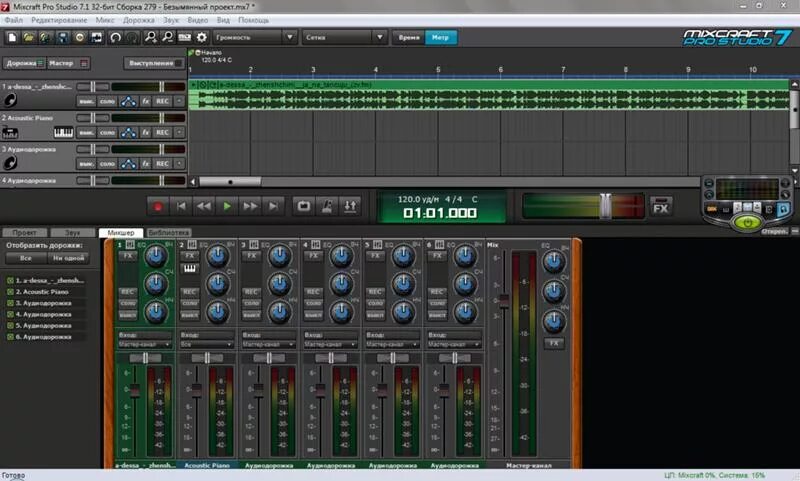Image resolution: width=800 pixels, height=481 pixels.
Task: Click the track 3 Аудиодорожка speaker icon
Action: pos(10,163)
